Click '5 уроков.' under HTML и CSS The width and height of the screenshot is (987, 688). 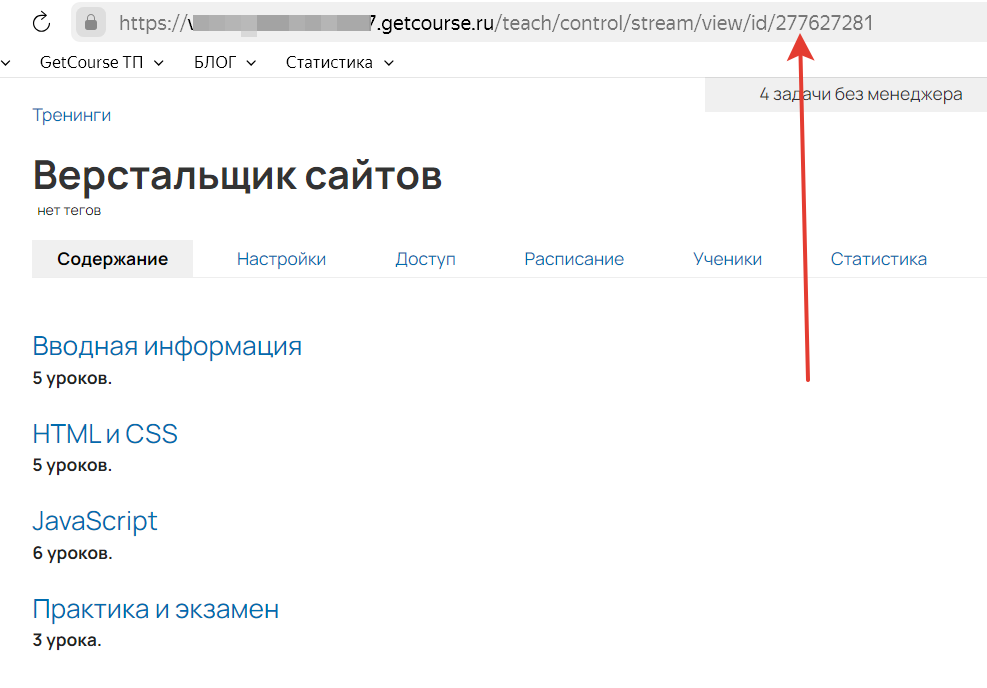pos(72,465)
